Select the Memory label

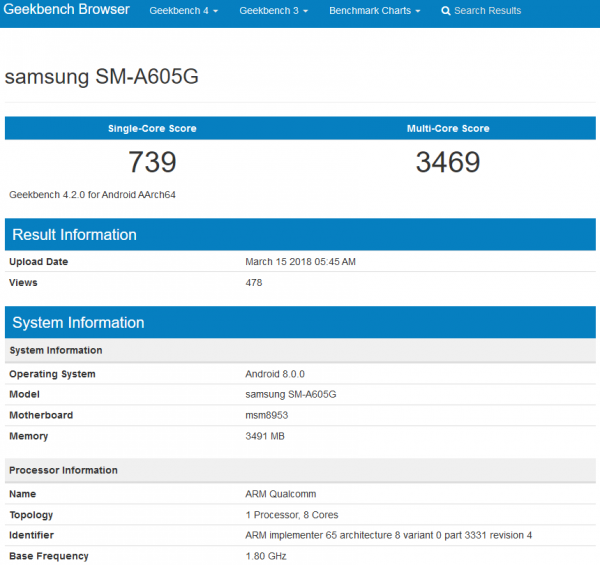tap(29, 436)
